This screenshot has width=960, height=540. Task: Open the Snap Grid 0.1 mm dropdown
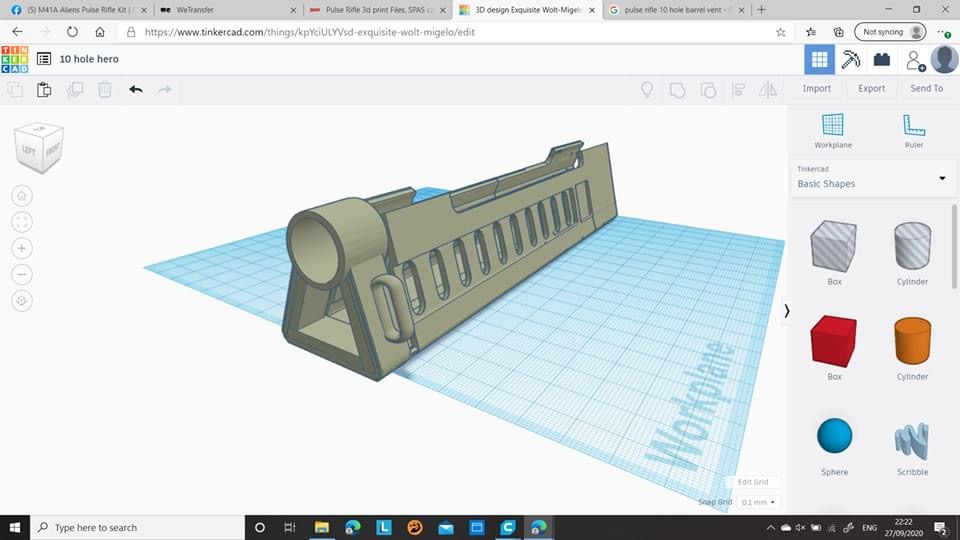(758, 502)
